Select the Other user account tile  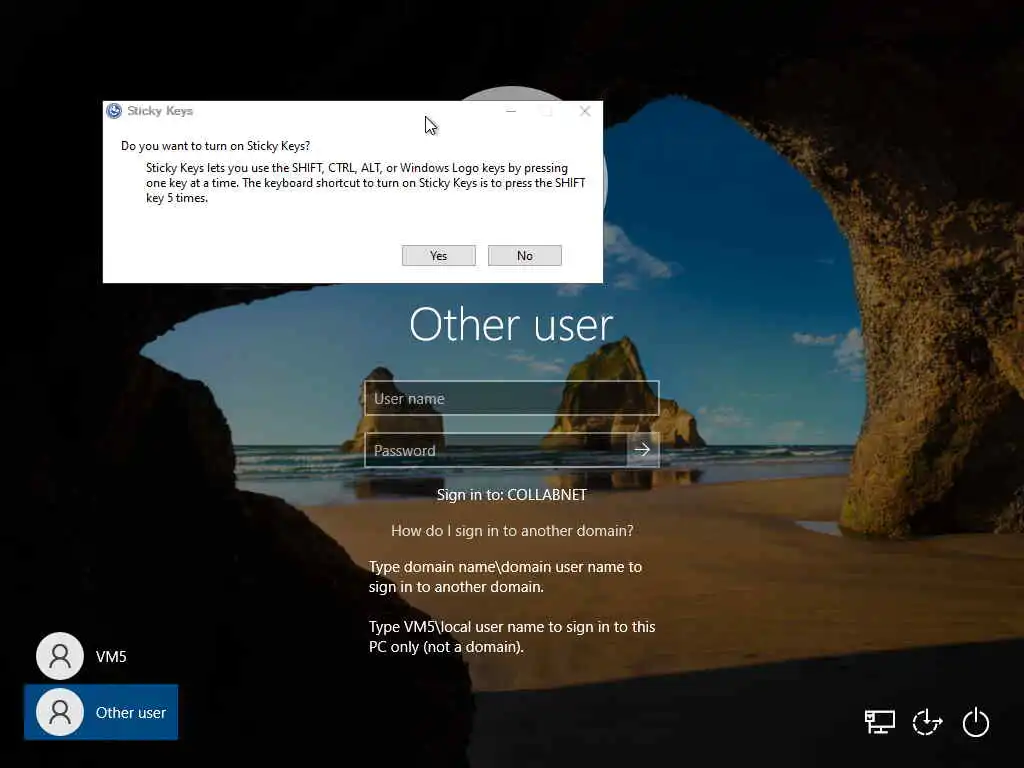[101, 712]
